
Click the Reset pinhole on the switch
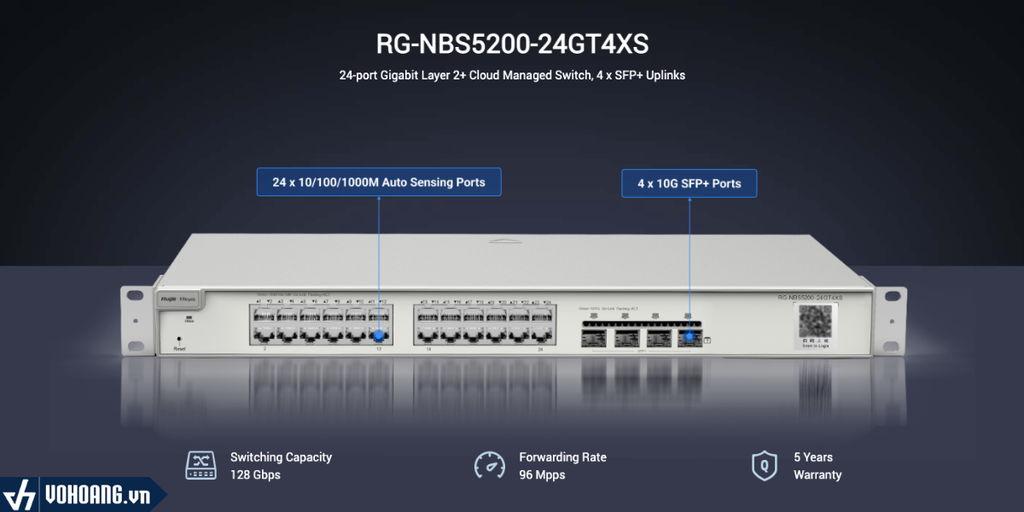point(179,340)
